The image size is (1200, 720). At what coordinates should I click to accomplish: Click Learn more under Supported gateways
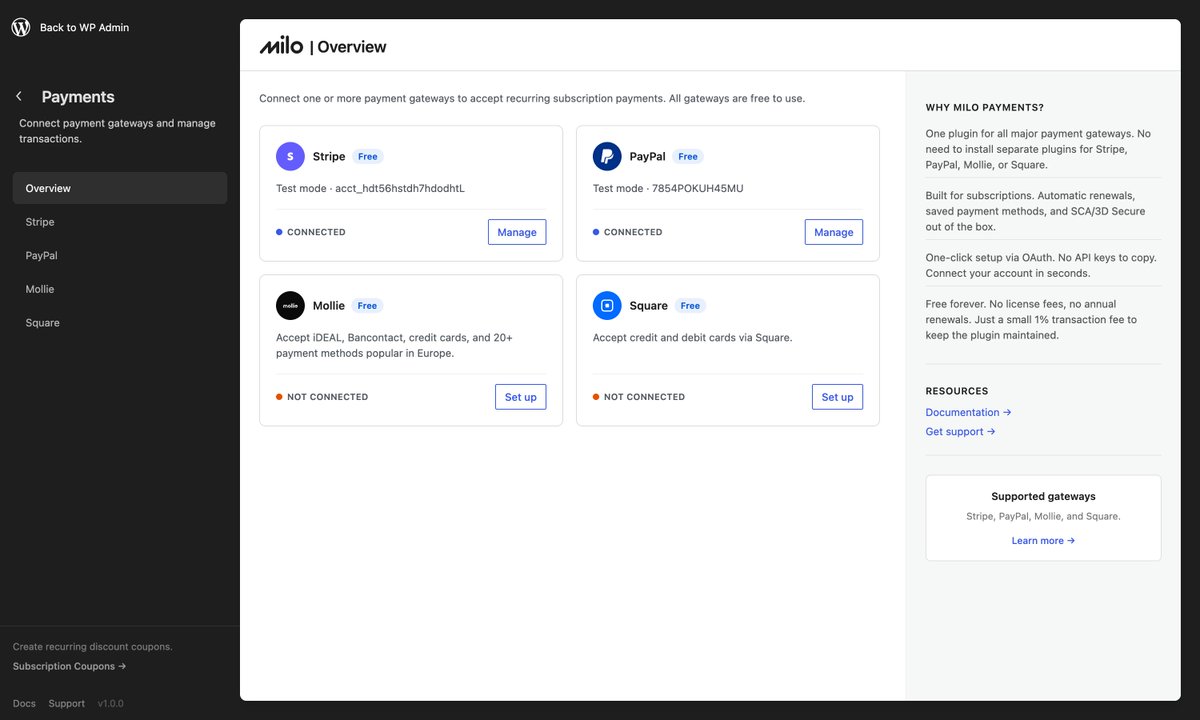1043,541
